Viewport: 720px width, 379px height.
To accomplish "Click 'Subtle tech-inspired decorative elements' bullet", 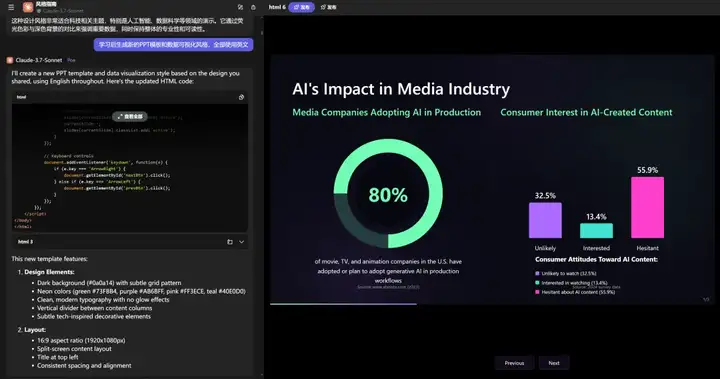I will 94,317.
